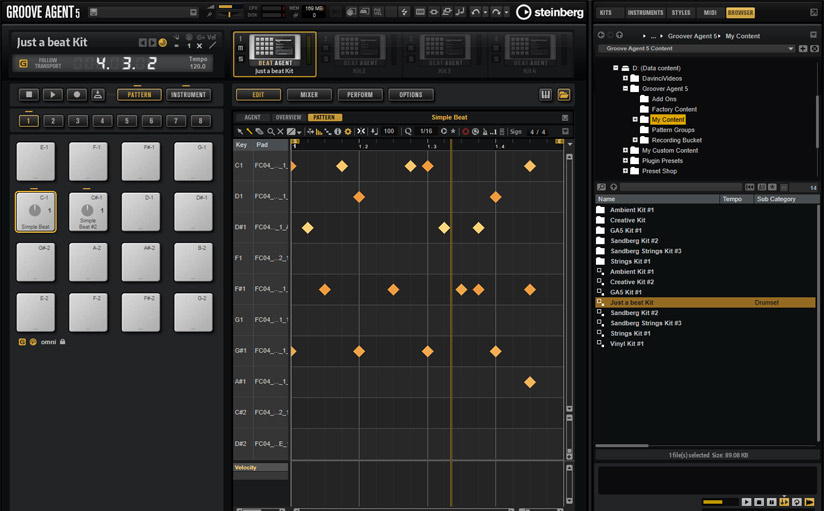
Task: Switch to the Agent editor tab
Action: 252,117
